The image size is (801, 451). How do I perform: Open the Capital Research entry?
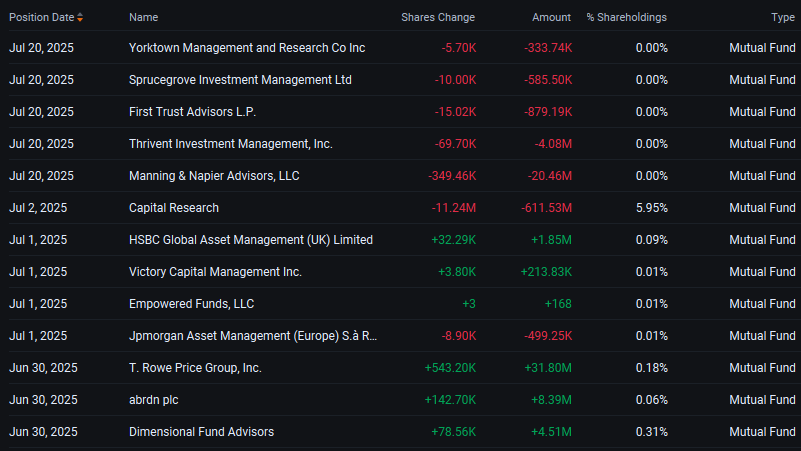pyautogui.click(x=174, y=208)
